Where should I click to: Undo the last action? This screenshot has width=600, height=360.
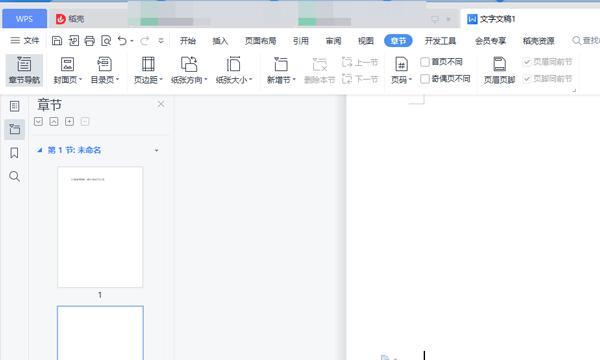pos(122,41)
